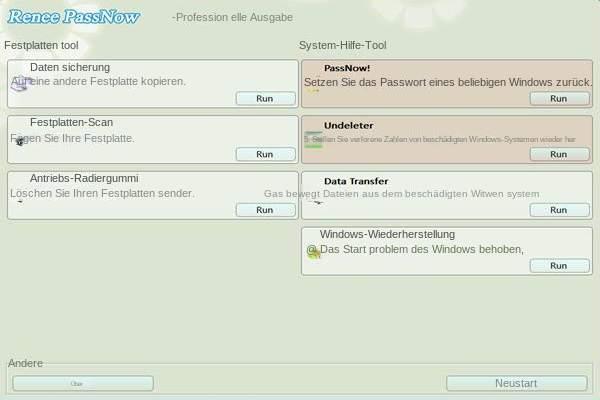Click the Daten sicherung disk icon
600x400 pixels.
(20, 83)
